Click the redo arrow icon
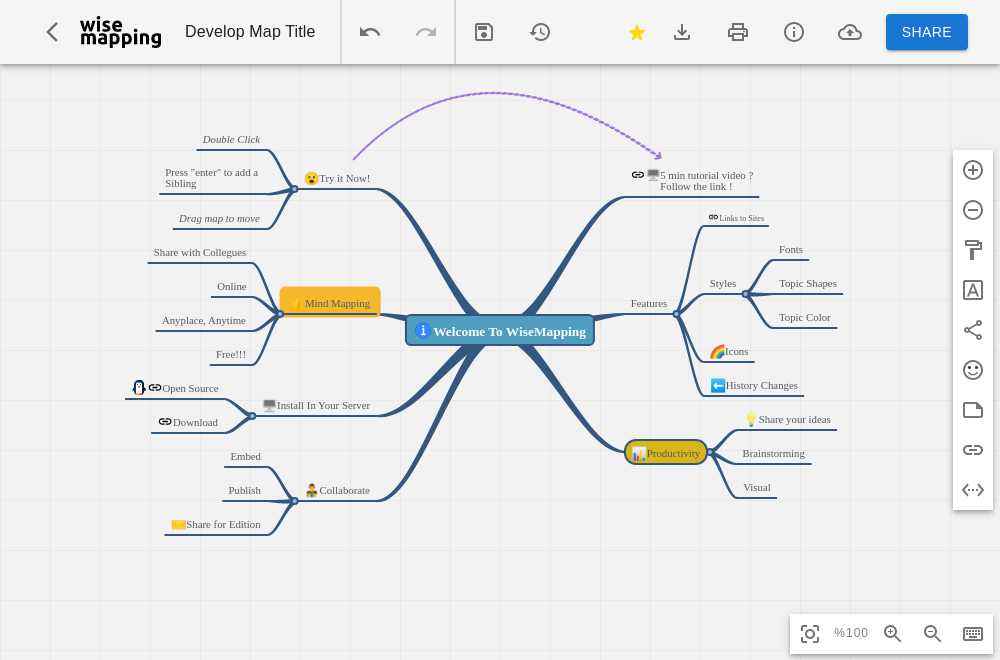The height and width of the screenshot is (660, 1000). point(426,32)
